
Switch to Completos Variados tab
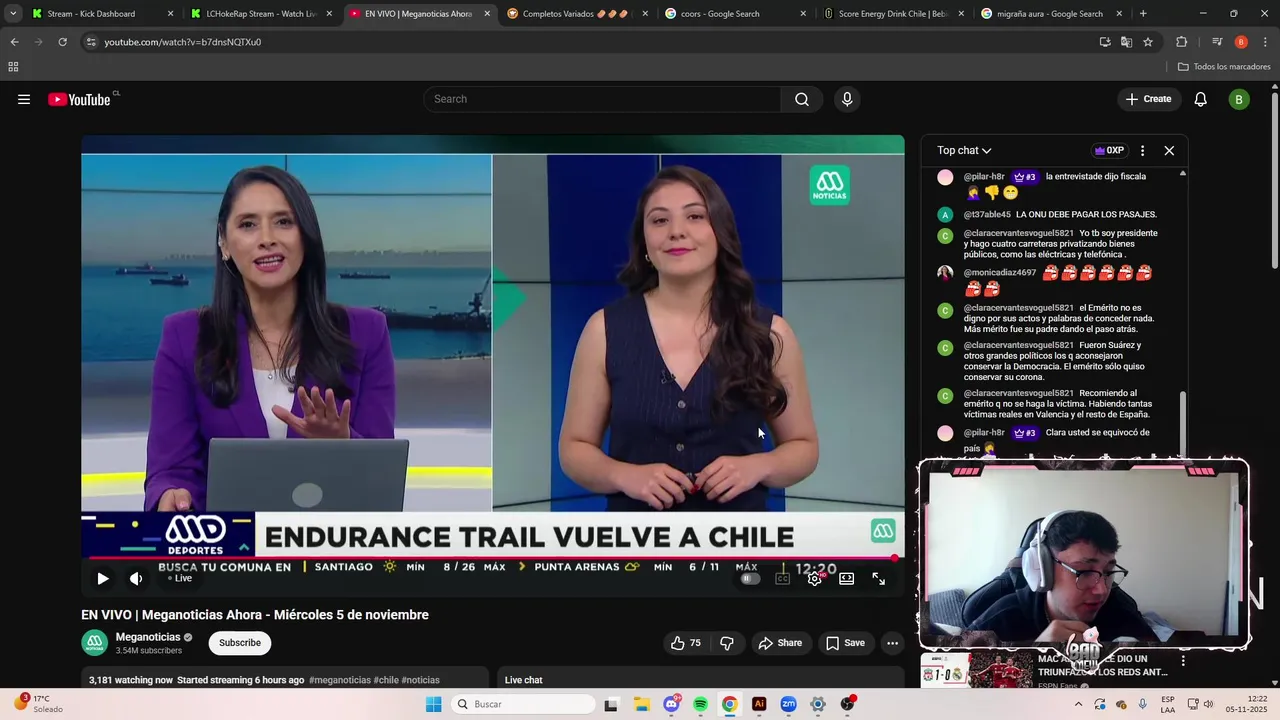click(578, 14)
